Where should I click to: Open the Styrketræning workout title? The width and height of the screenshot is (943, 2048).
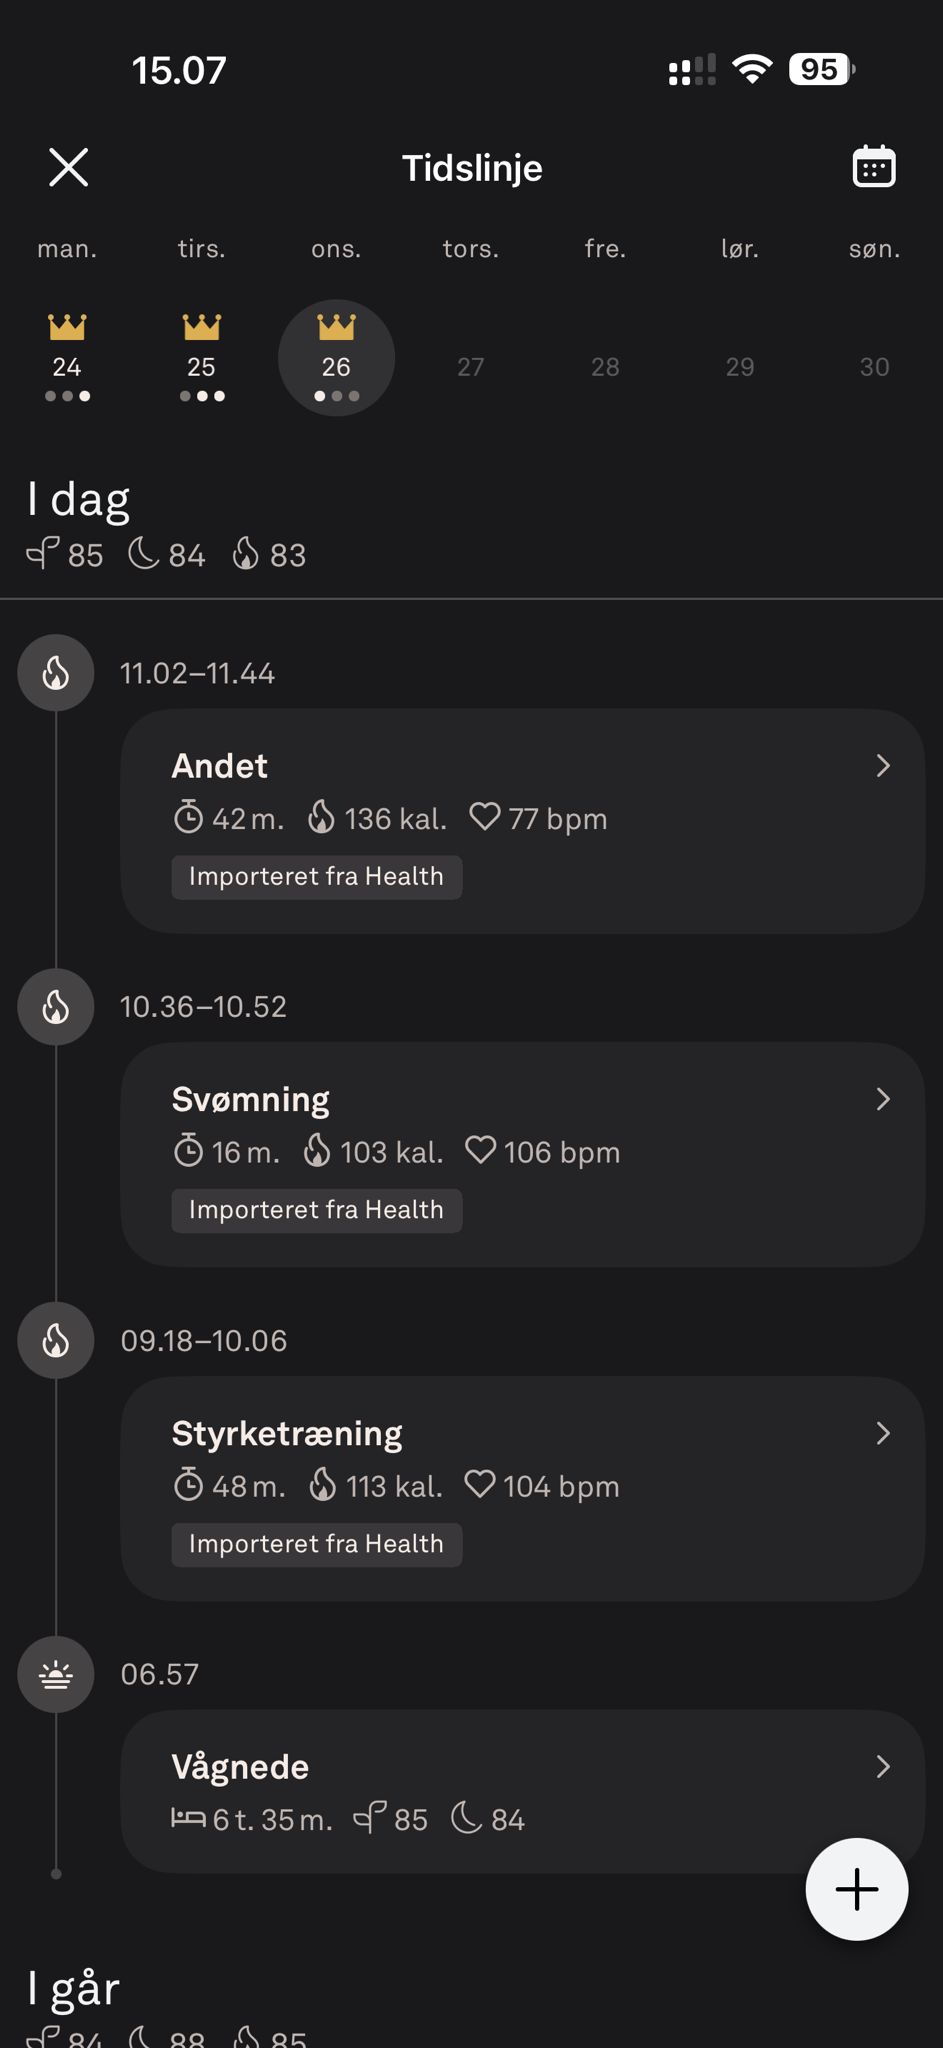click(x=287, y=1434)
